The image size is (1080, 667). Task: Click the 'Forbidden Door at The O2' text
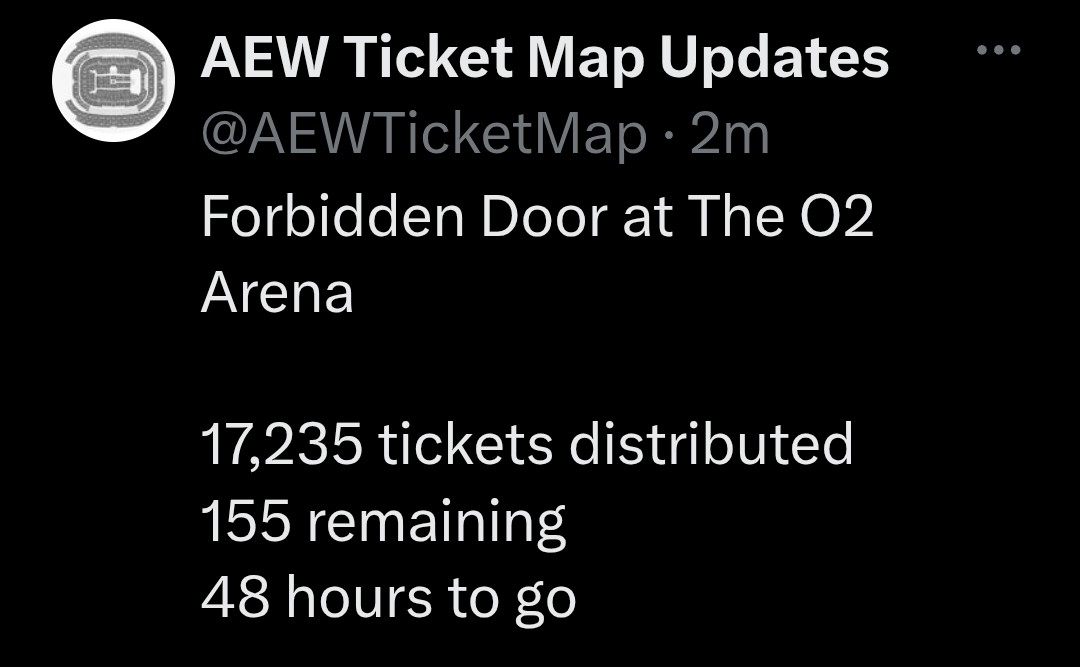coord(537,217)
